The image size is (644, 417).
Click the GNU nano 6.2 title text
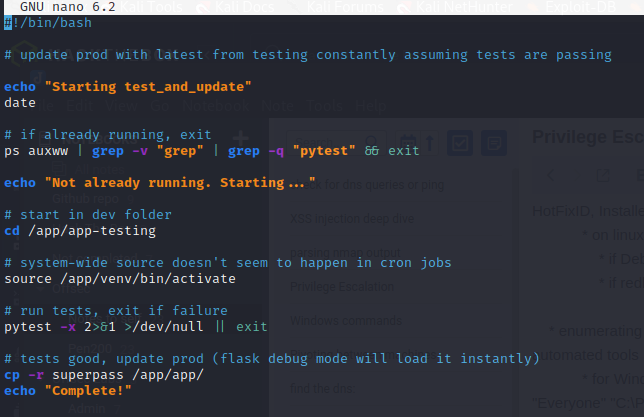tap(68, 7)
